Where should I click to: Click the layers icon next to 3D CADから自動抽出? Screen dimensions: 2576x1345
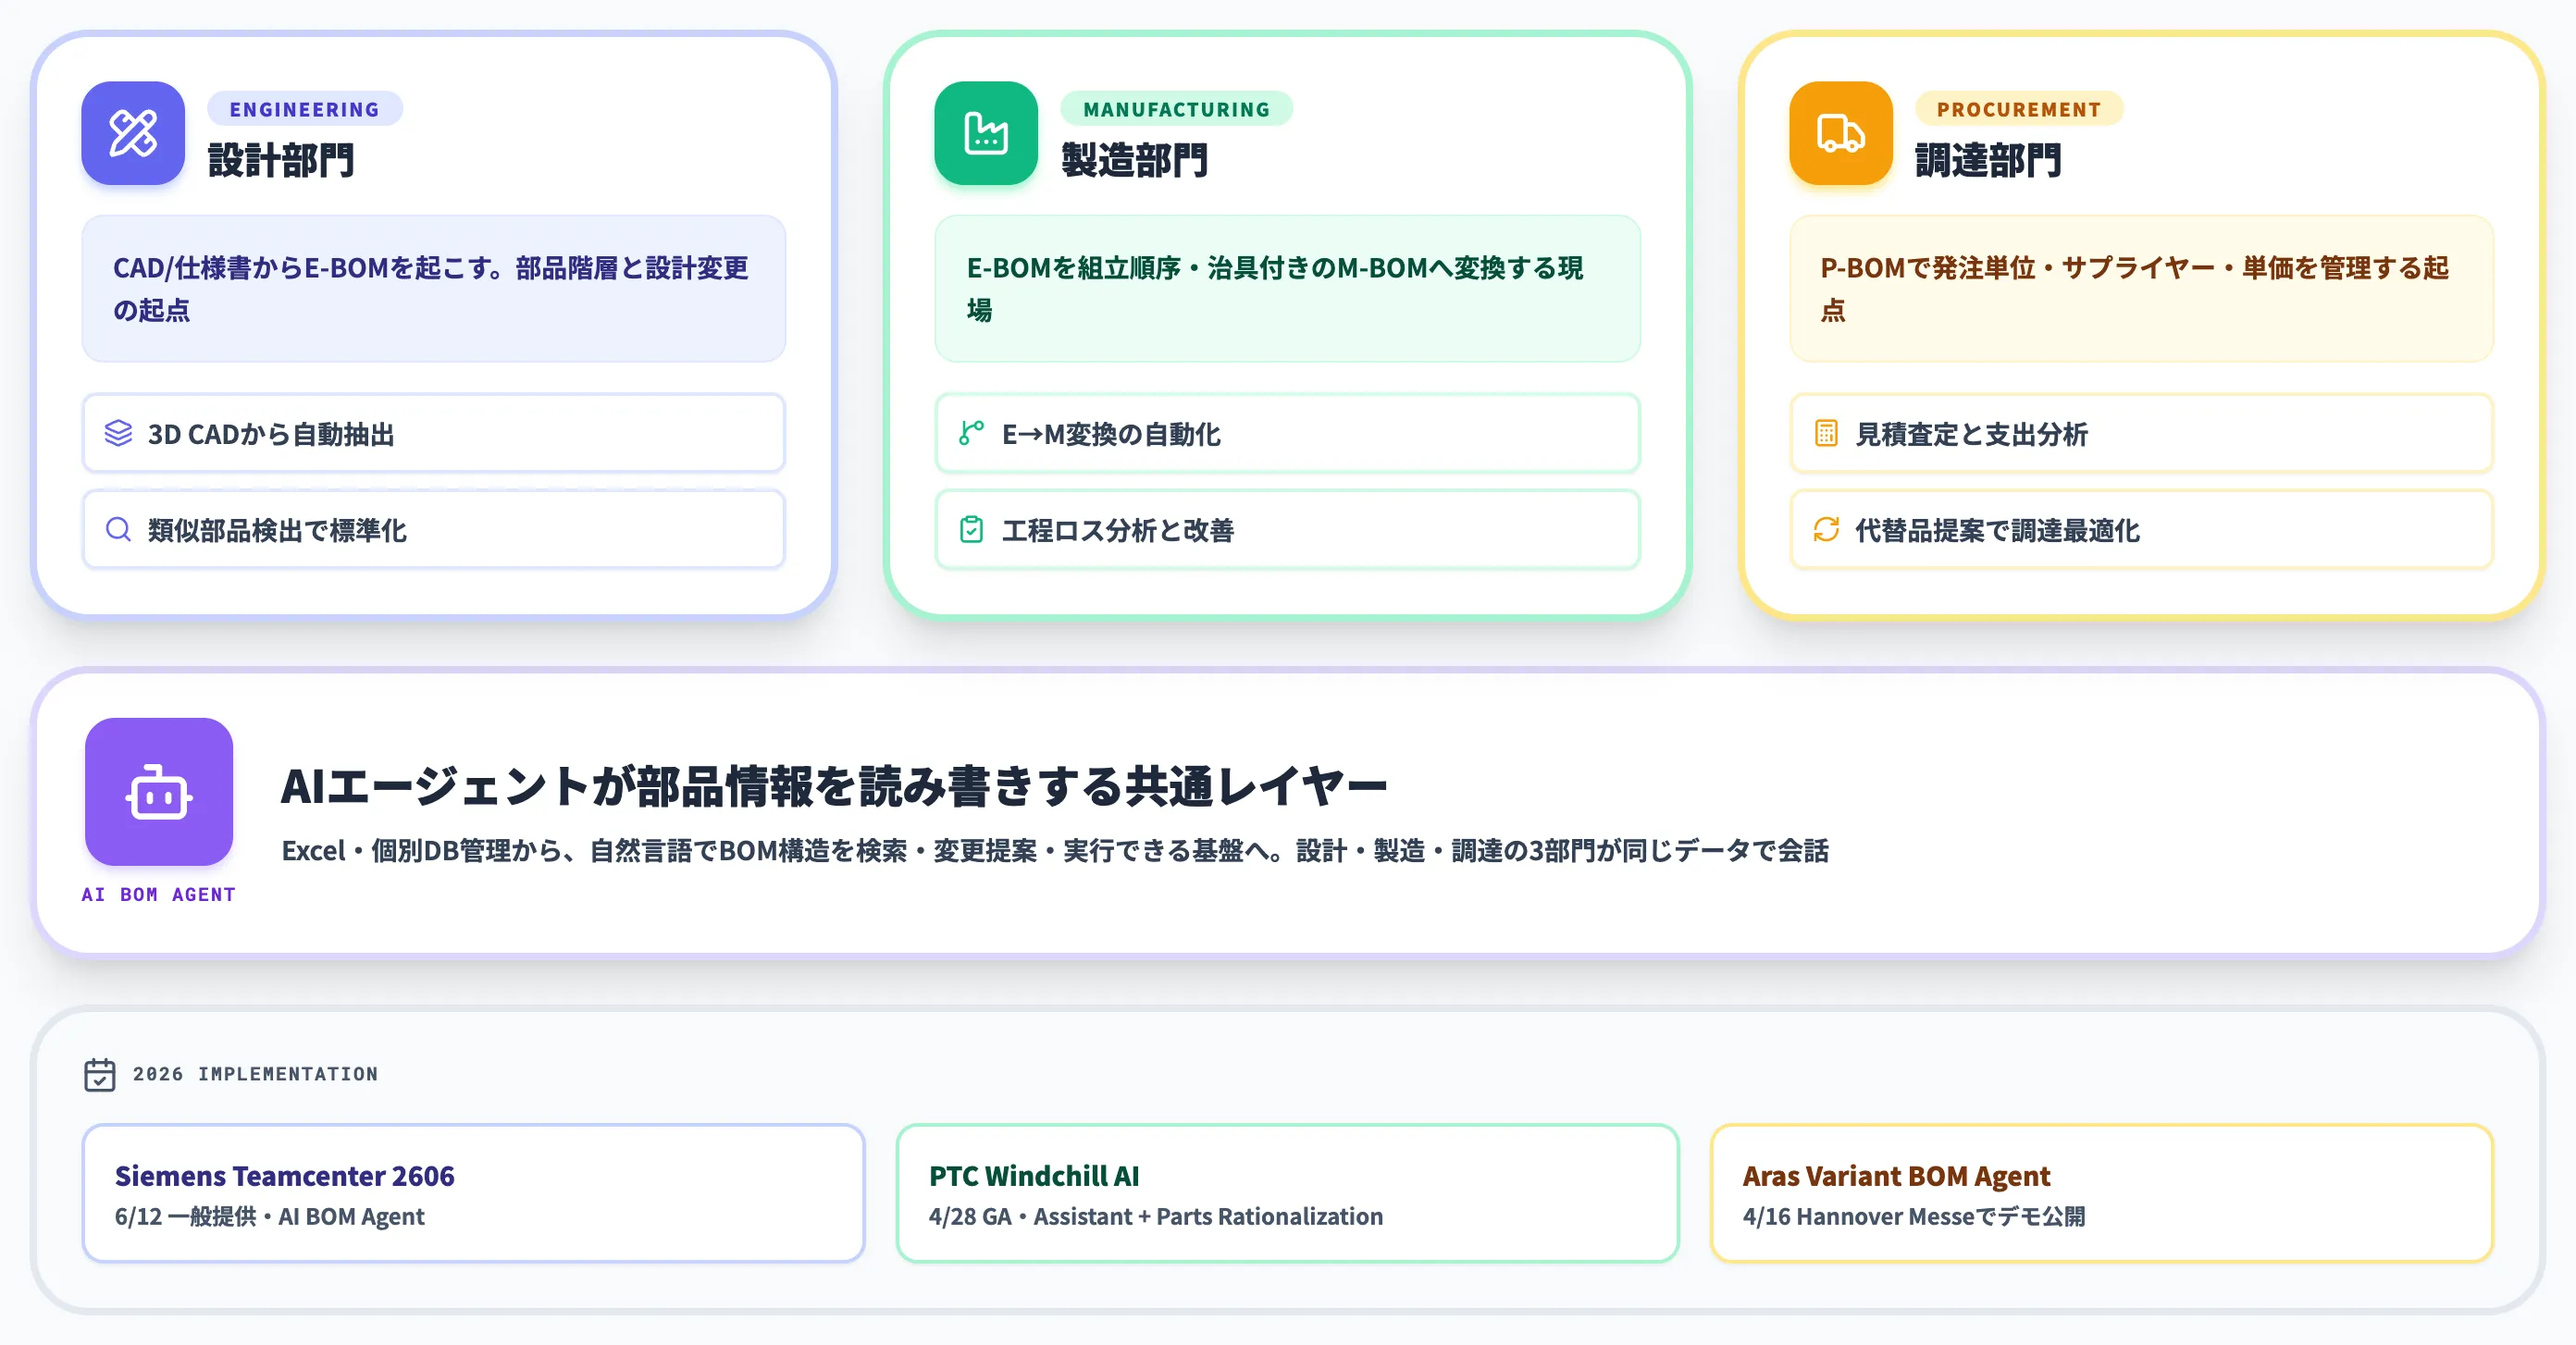[x=119, y=433]
